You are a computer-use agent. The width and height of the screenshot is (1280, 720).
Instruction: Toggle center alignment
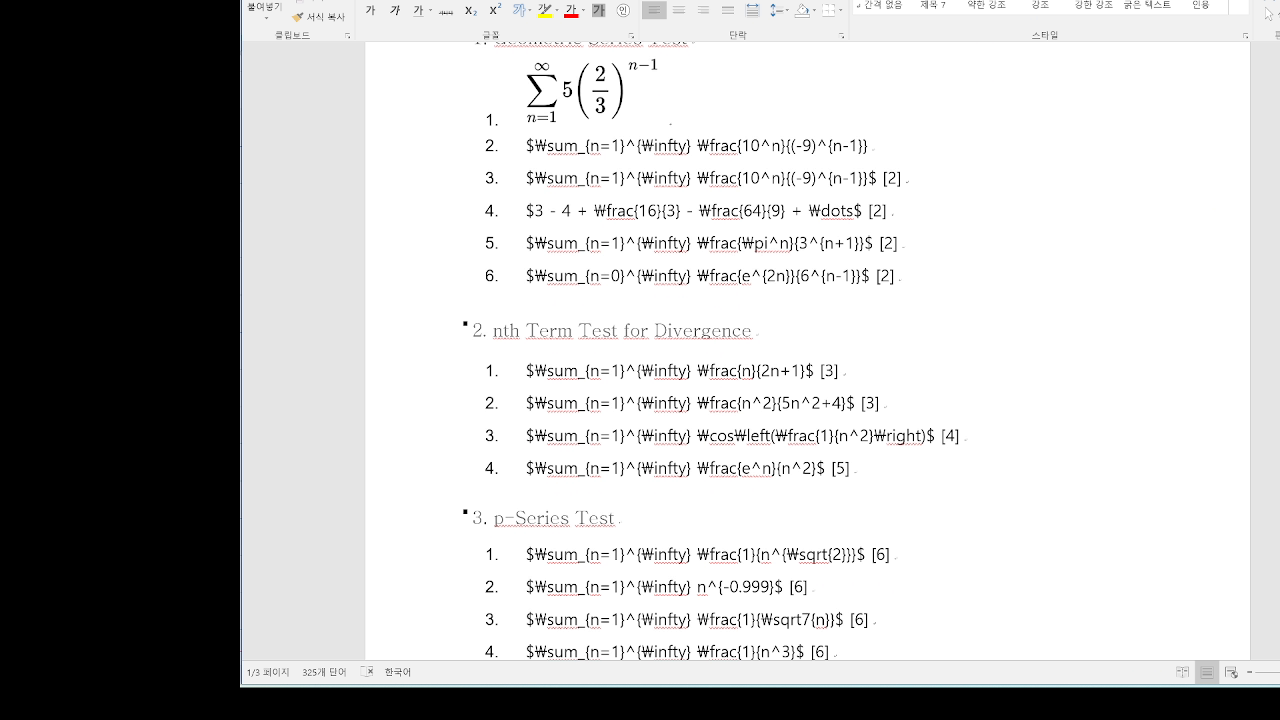tap(679, 10)
